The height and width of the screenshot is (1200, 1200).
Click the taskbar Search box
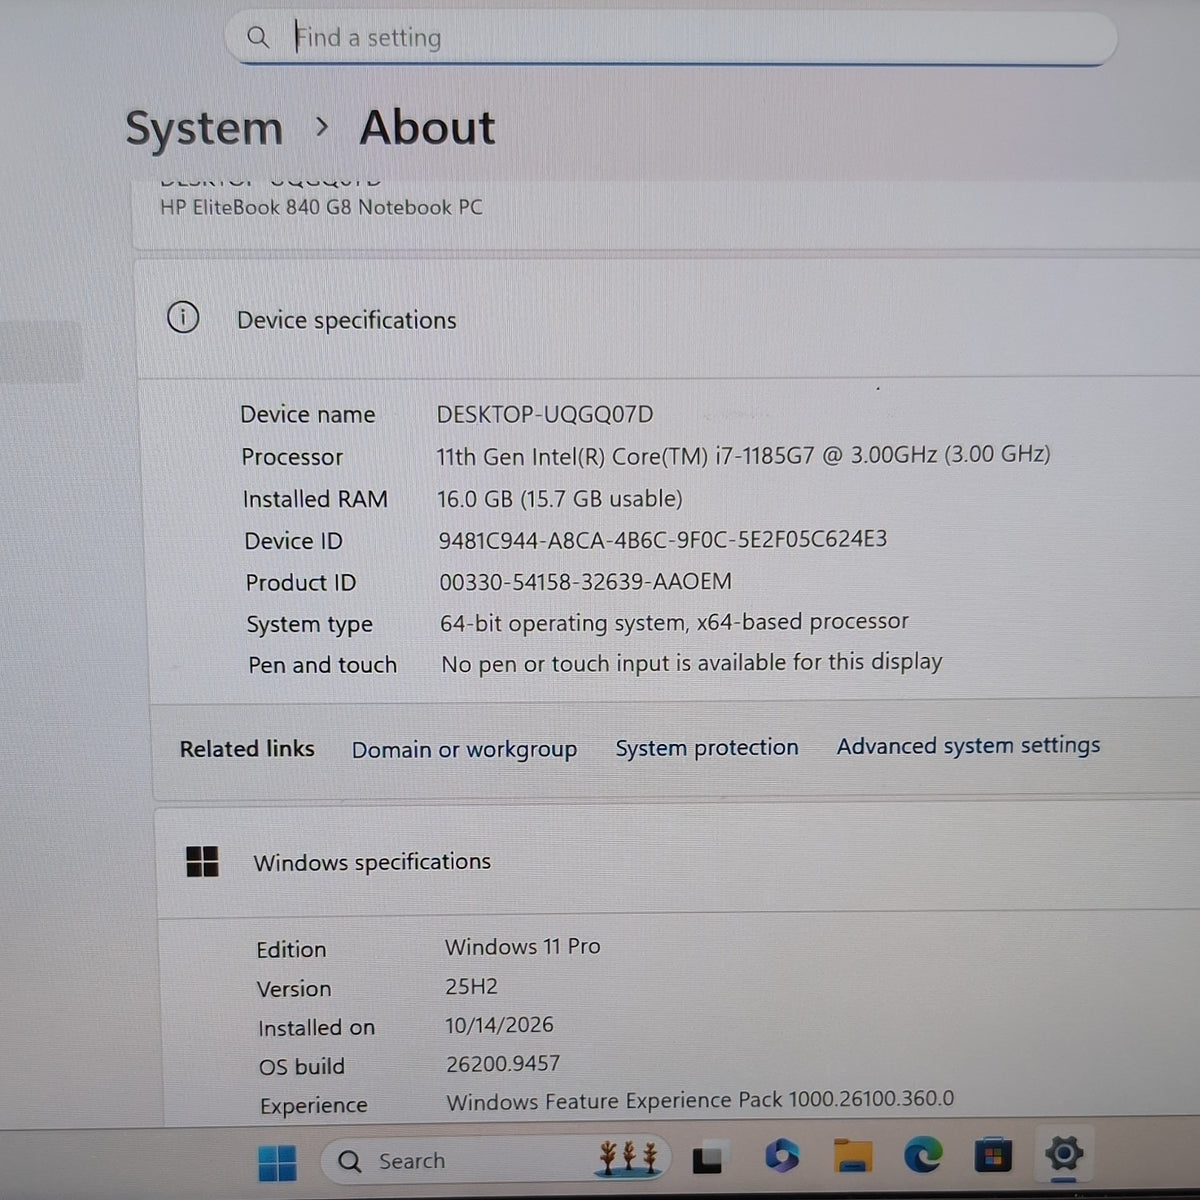tap(495, 1160)
